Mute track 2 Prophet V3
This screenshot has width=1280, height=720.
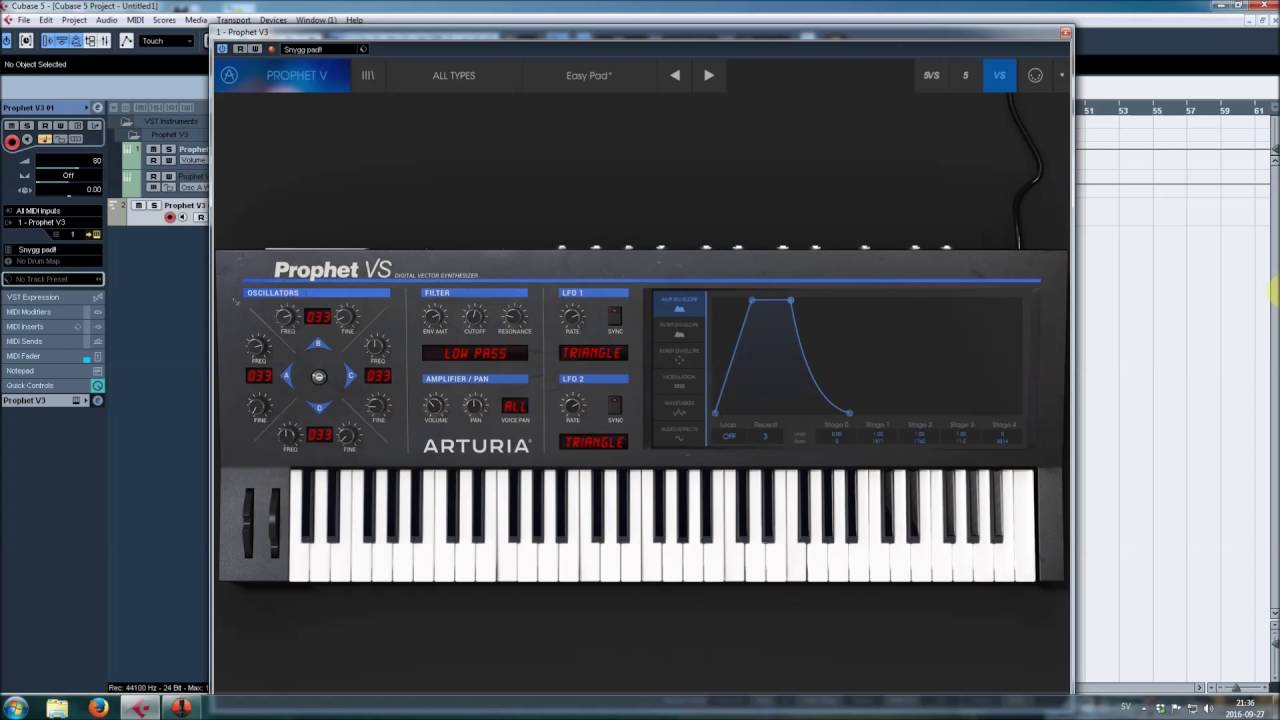139,205
